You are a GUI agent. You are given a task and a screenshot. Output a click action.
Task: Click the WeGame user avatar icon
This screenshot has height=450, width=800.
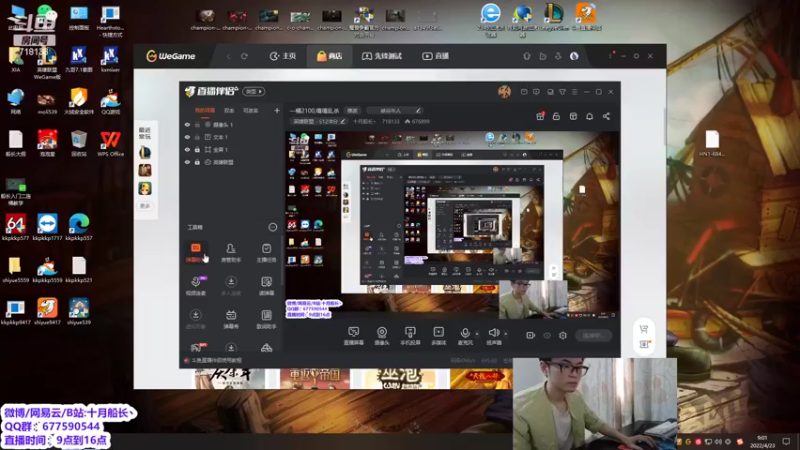(x=574, y=56)
